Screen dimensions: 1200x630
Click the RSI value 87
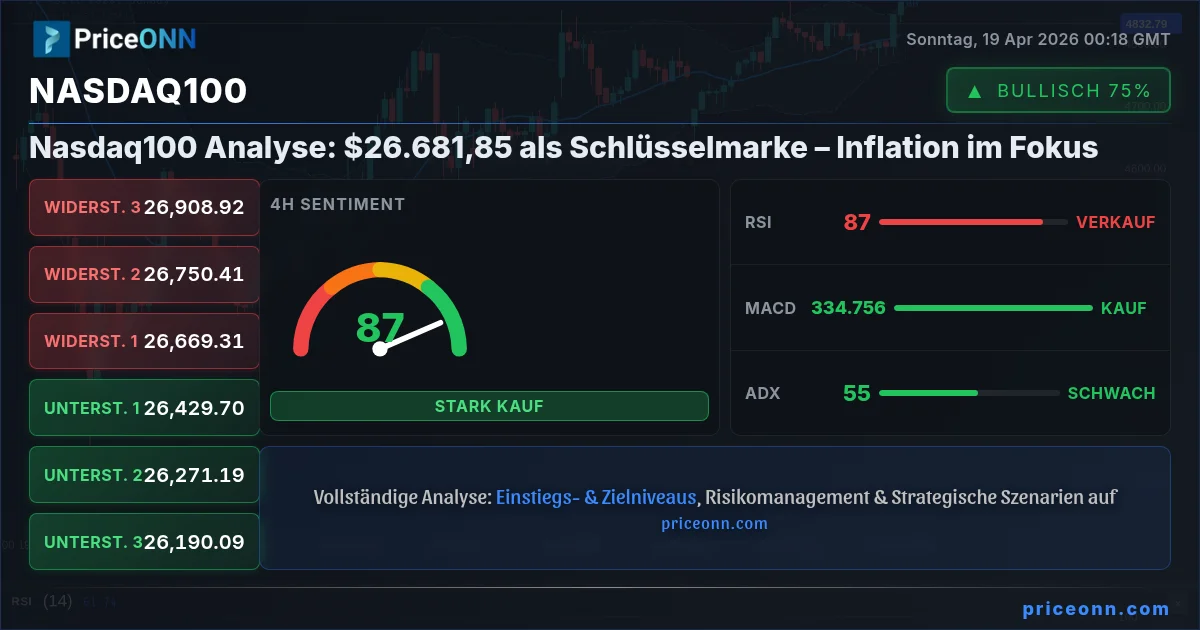[x=857, y=222]
